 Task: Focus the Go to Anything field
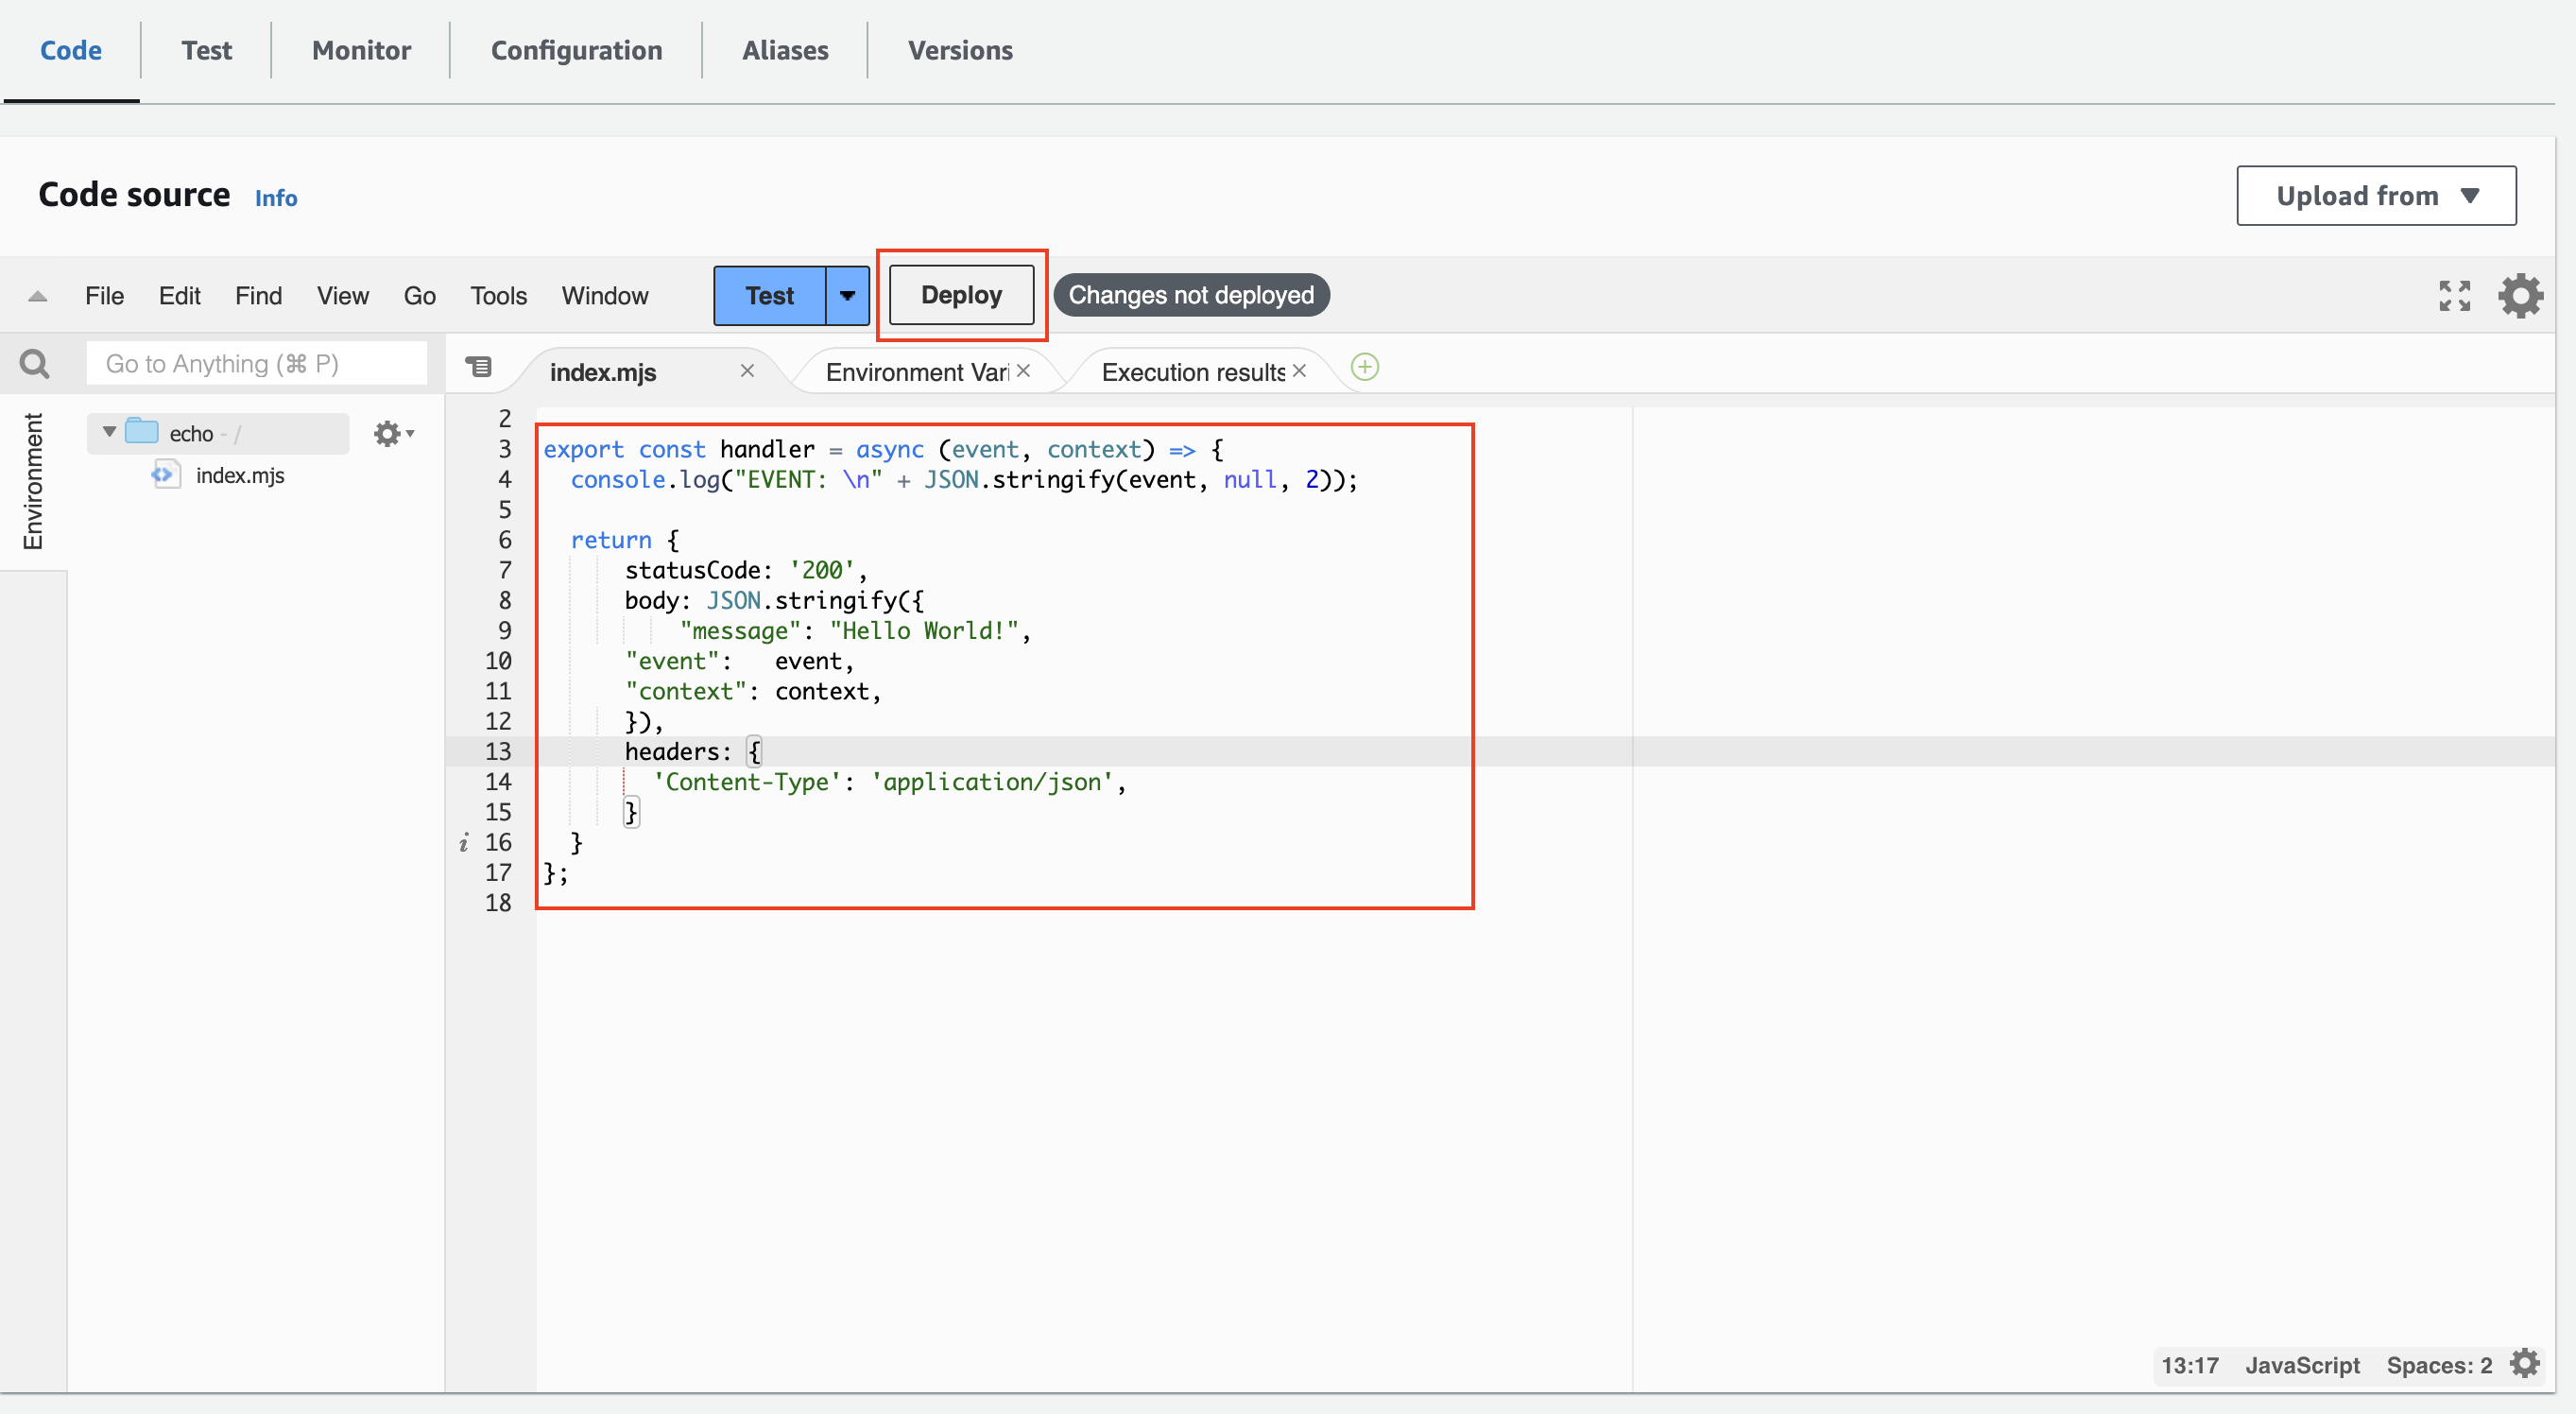tap(257, 364)
